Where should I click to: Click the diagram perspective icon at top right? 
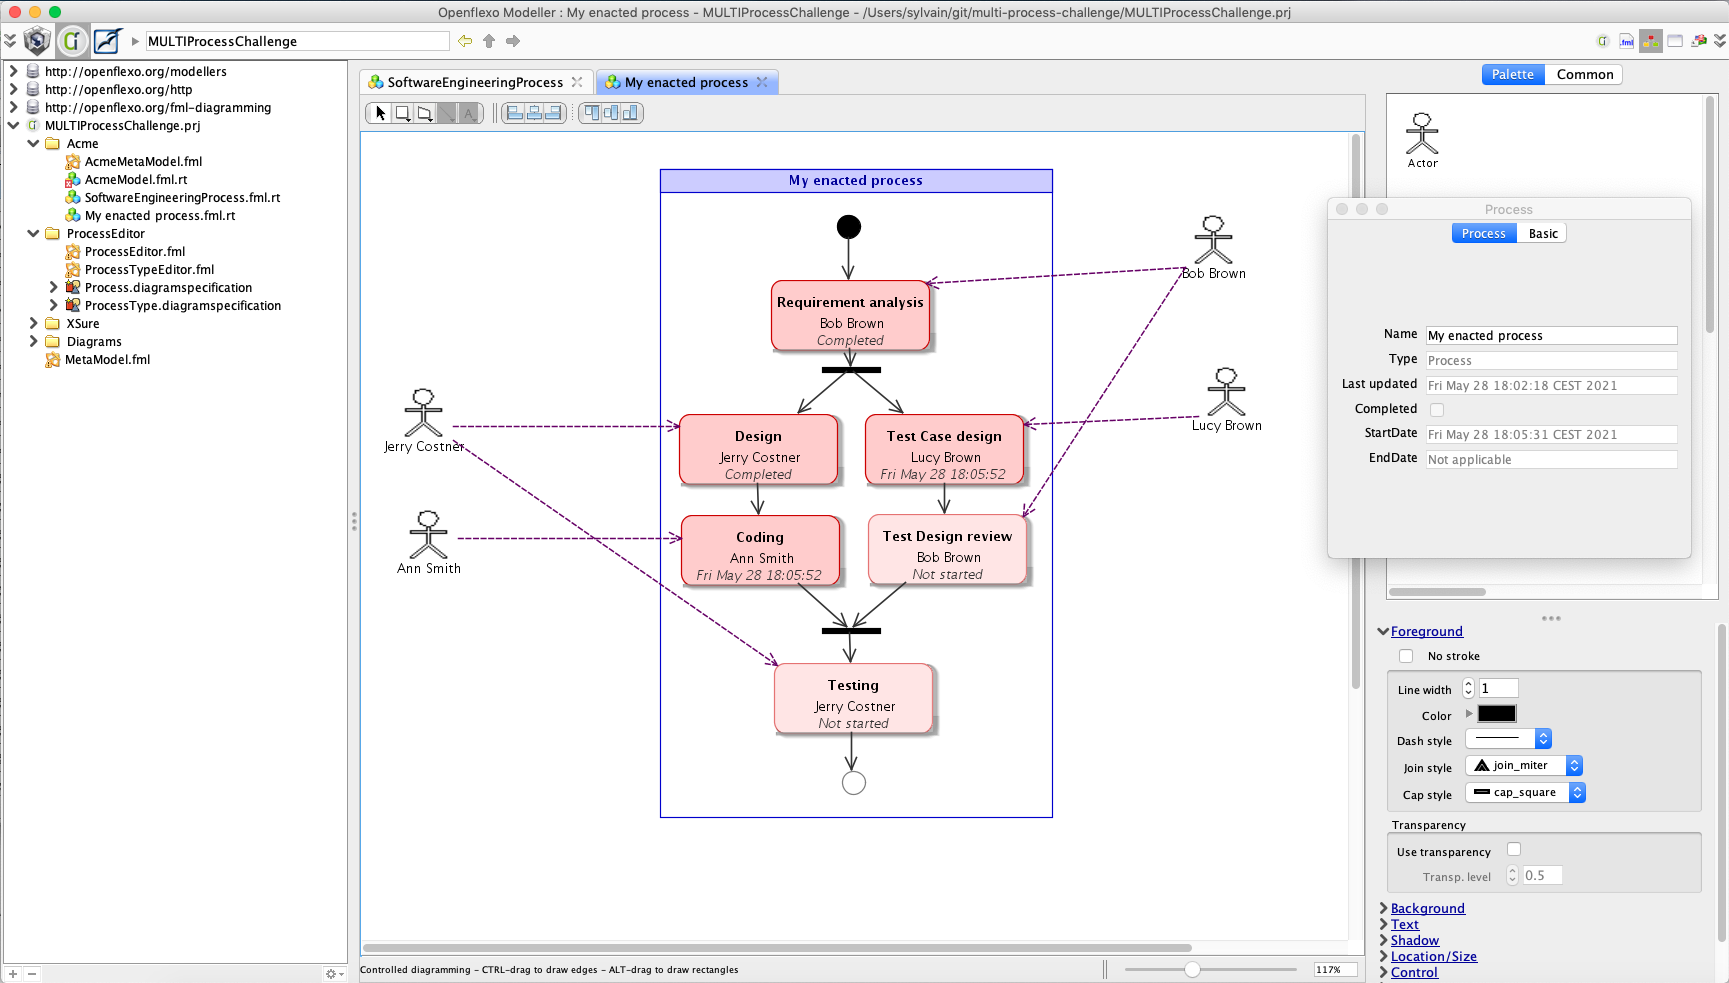point(1651,41)
